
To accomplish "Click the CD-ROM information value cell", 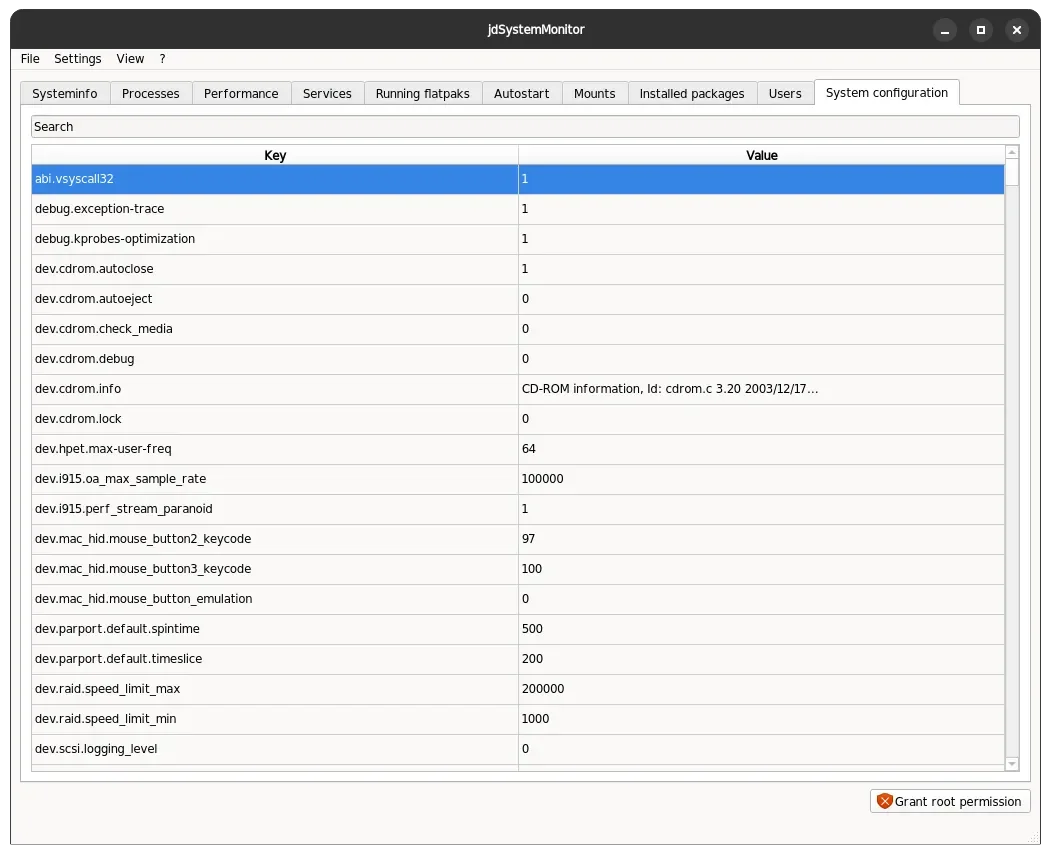I will (x=761, y=389).
